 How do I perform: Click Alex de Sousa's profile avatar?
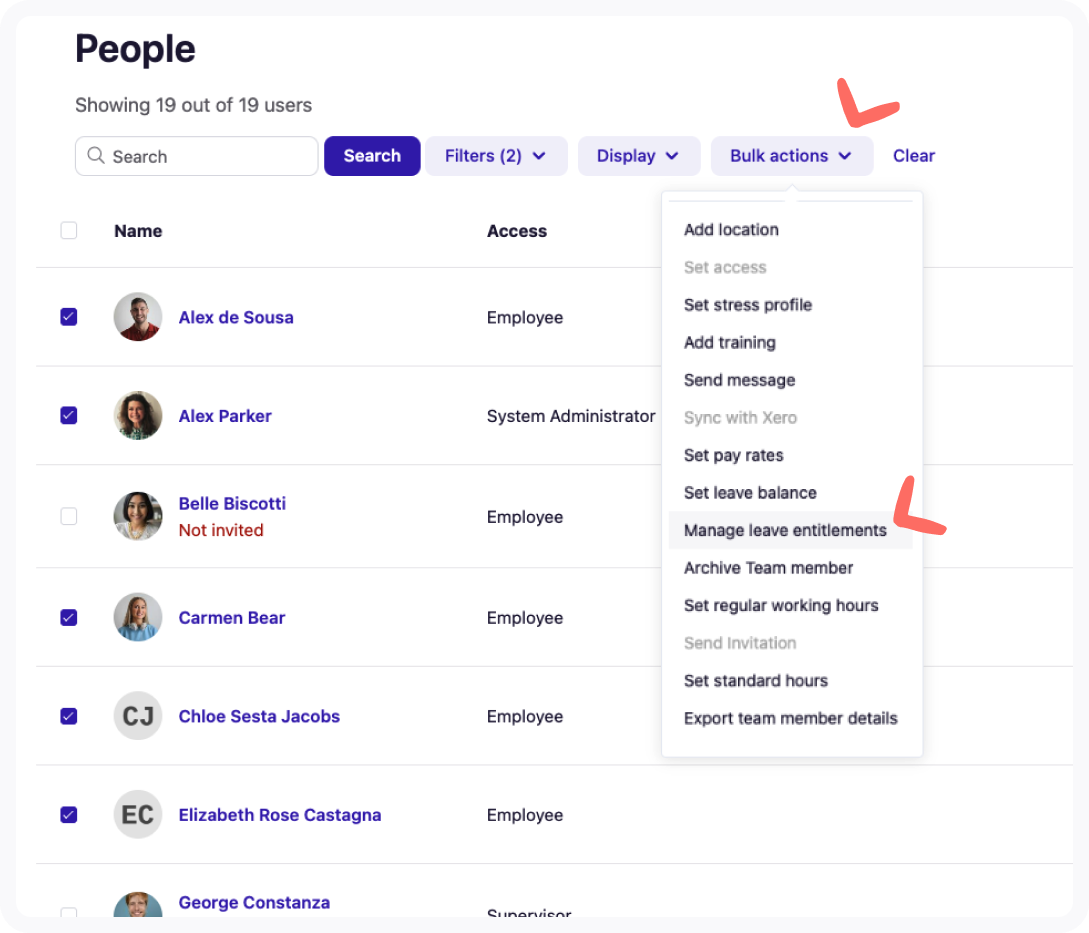pos(138,317)
